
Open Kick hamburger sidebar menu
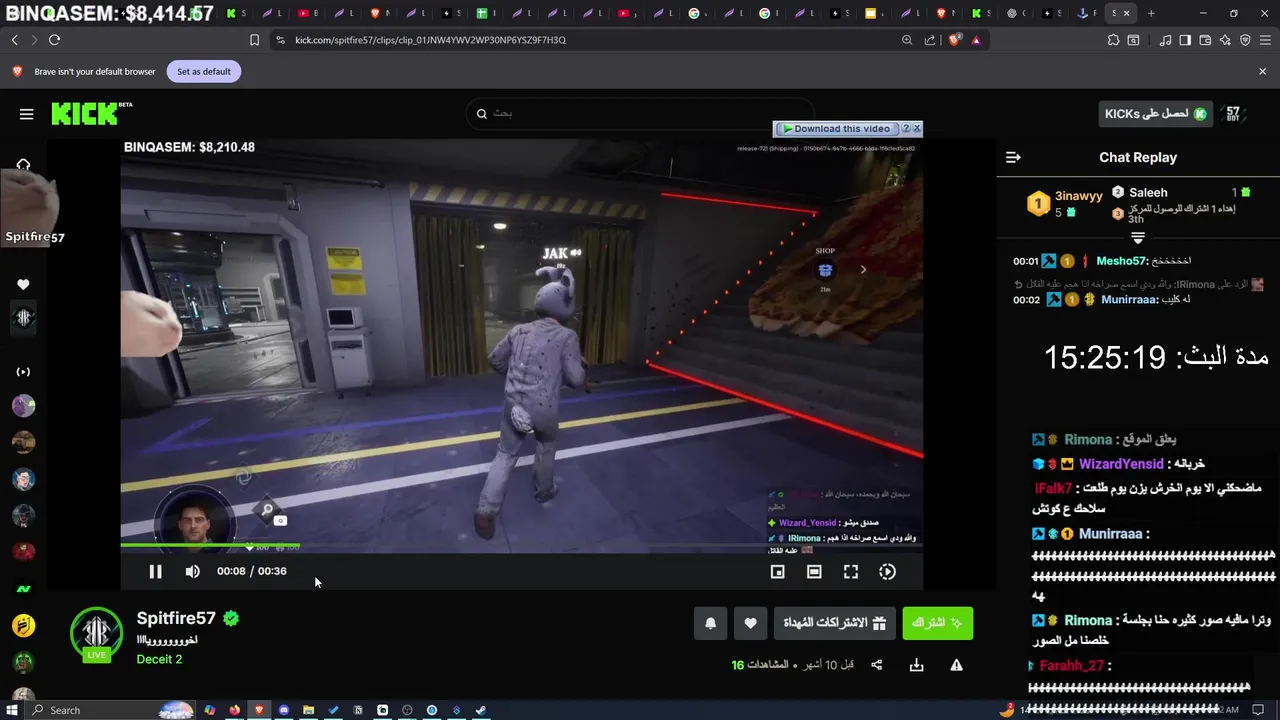click(x=27, y=114)
